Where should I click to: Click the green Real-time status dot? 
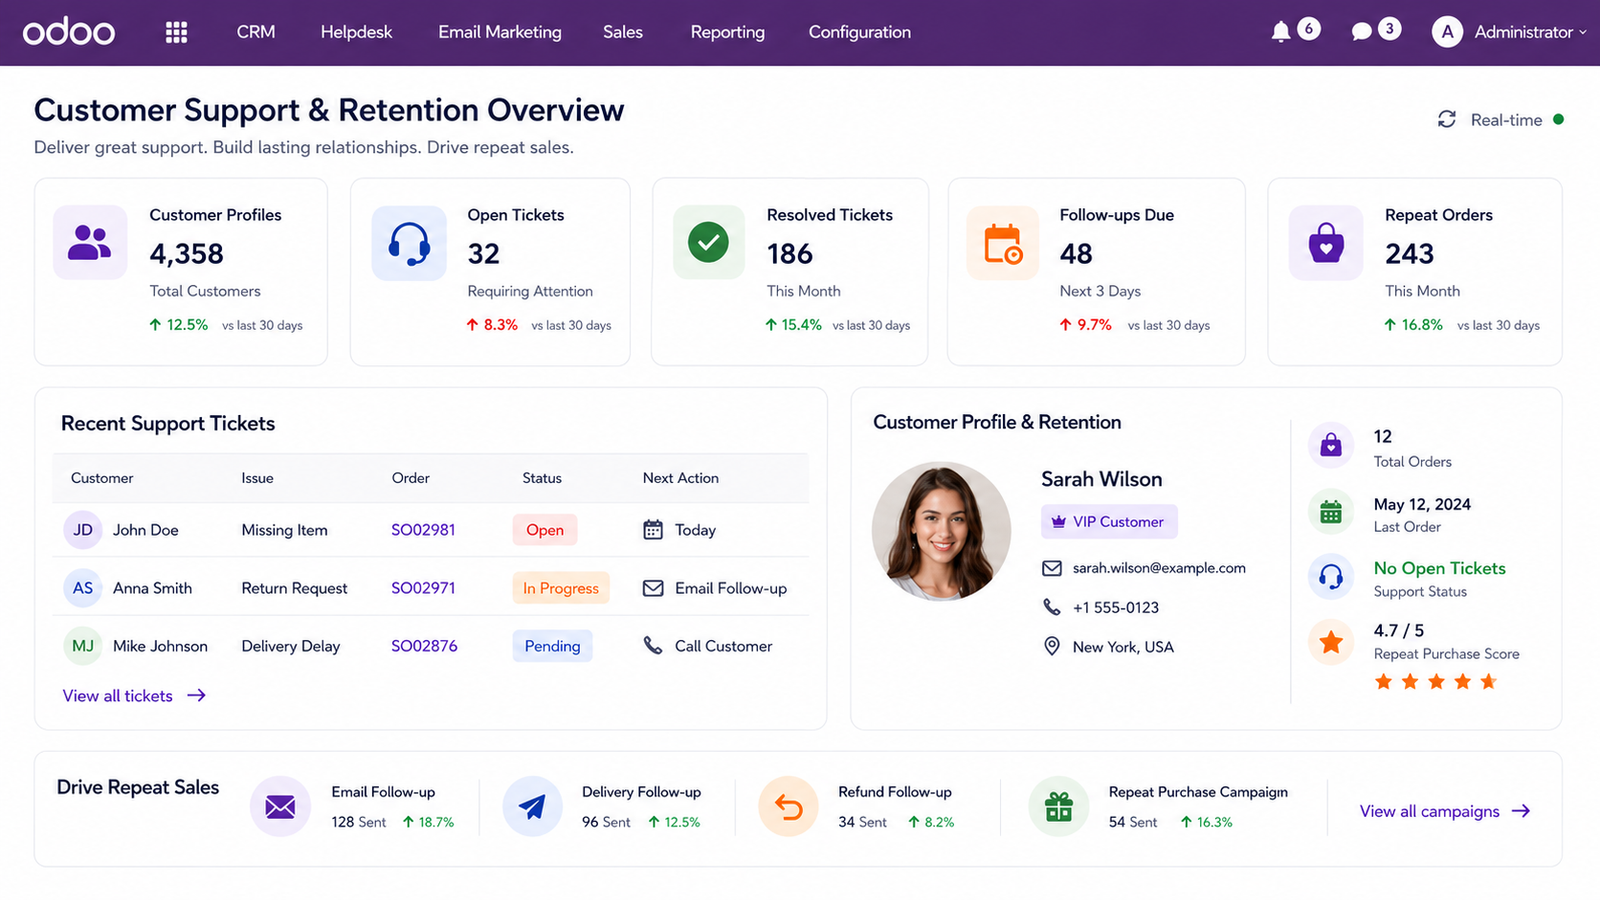(1558, 119)
